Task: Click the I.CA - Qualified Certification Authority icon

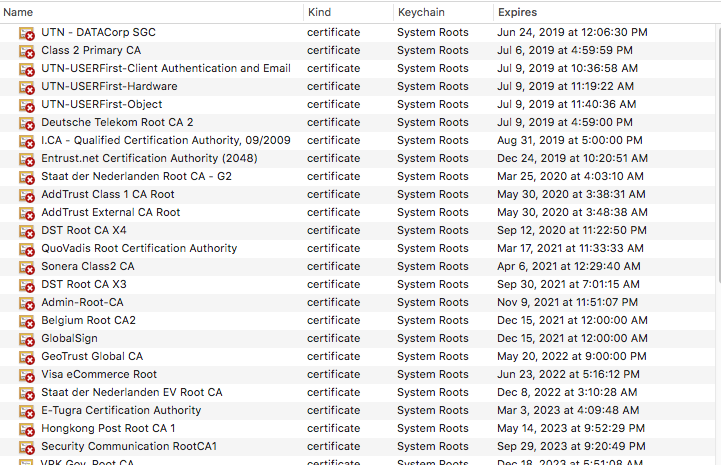Action: (x=27, y=141)
